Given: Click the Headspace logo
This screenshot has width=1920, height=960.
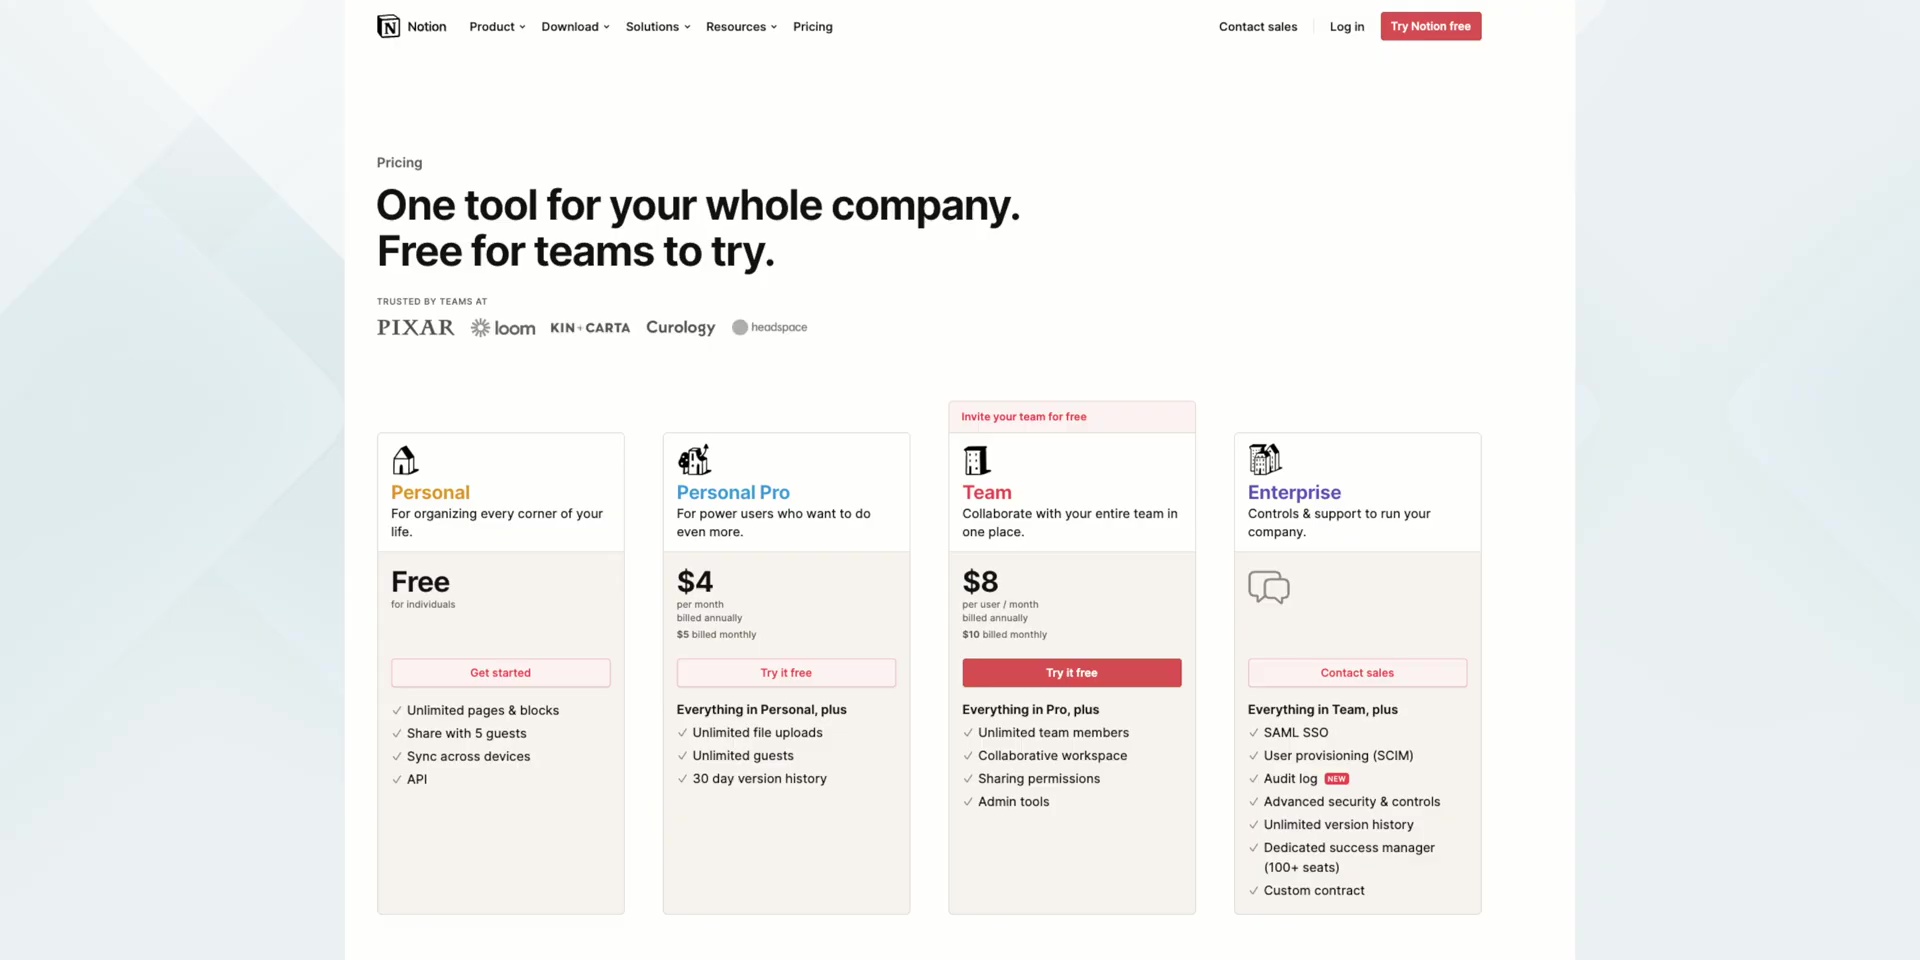Looking at the screenshot, I should point(769,327).
